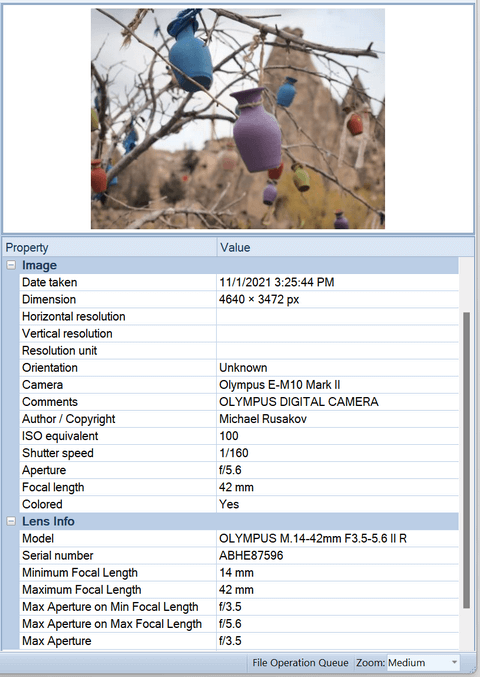The width and height of the screenshot is (480, 677).
Task: Open the Zoom Medium dropdown
Action: coord(423,662)
